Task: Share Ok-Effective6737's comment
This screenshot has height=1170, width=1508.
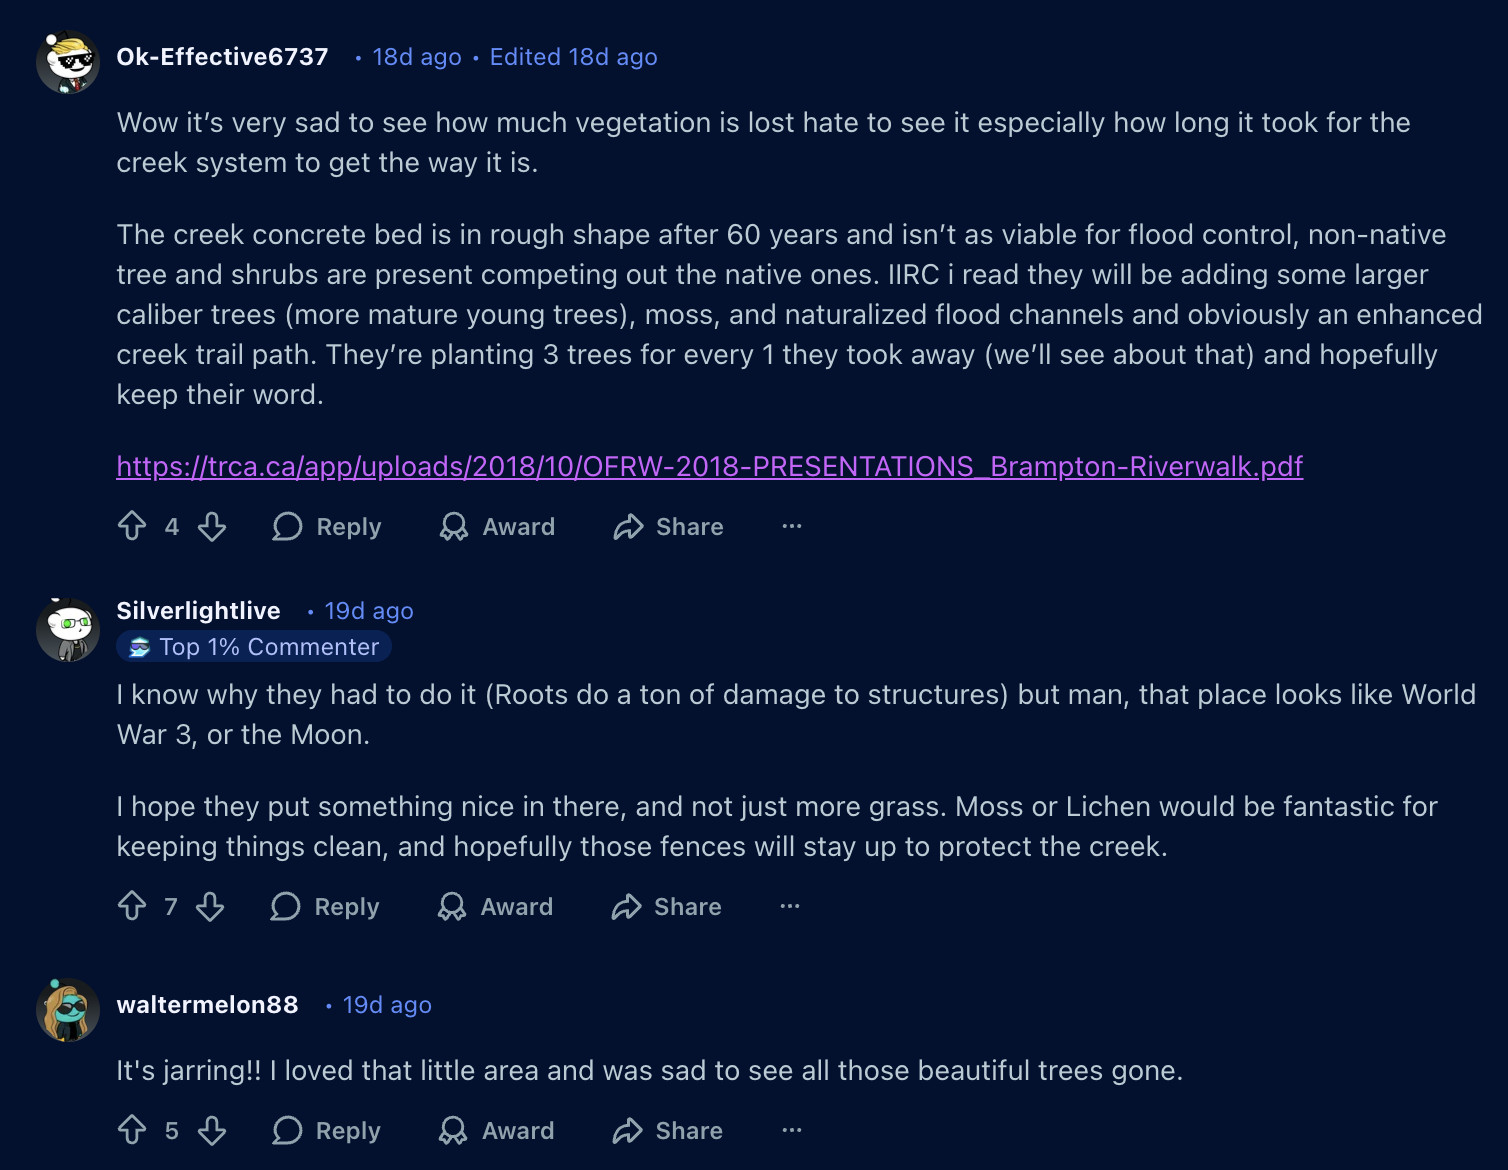Action: tap(668, 526)
